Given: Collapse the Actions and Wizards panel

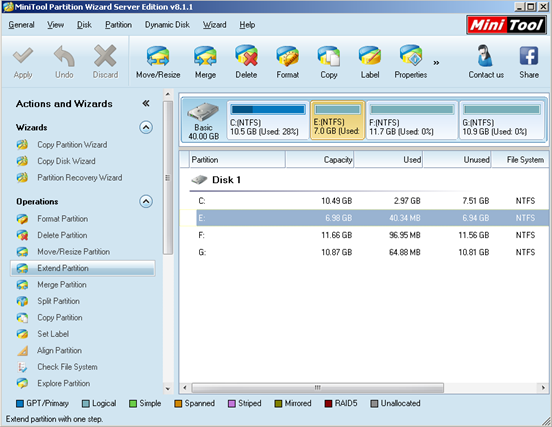Looking at the screenshot, I should 146,103.
